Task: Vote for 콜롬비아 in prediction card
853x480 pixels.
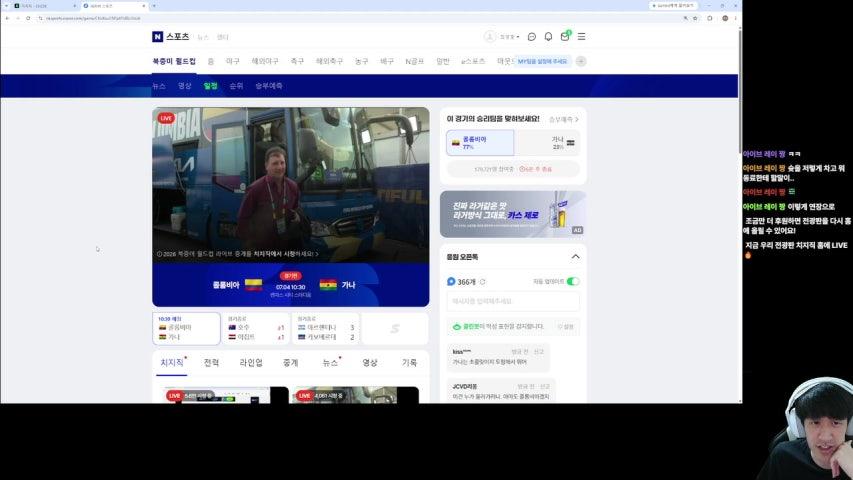Action: 480,143
